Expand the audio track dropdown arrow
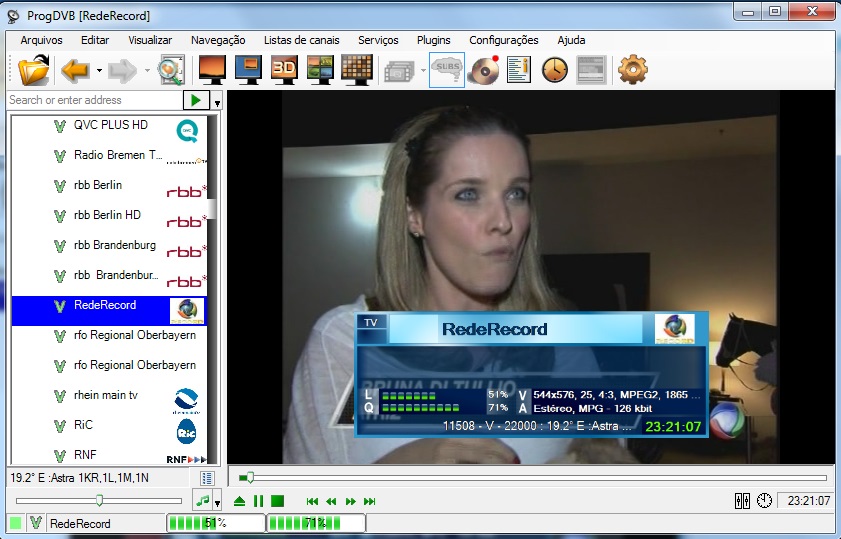 point(217,503)
